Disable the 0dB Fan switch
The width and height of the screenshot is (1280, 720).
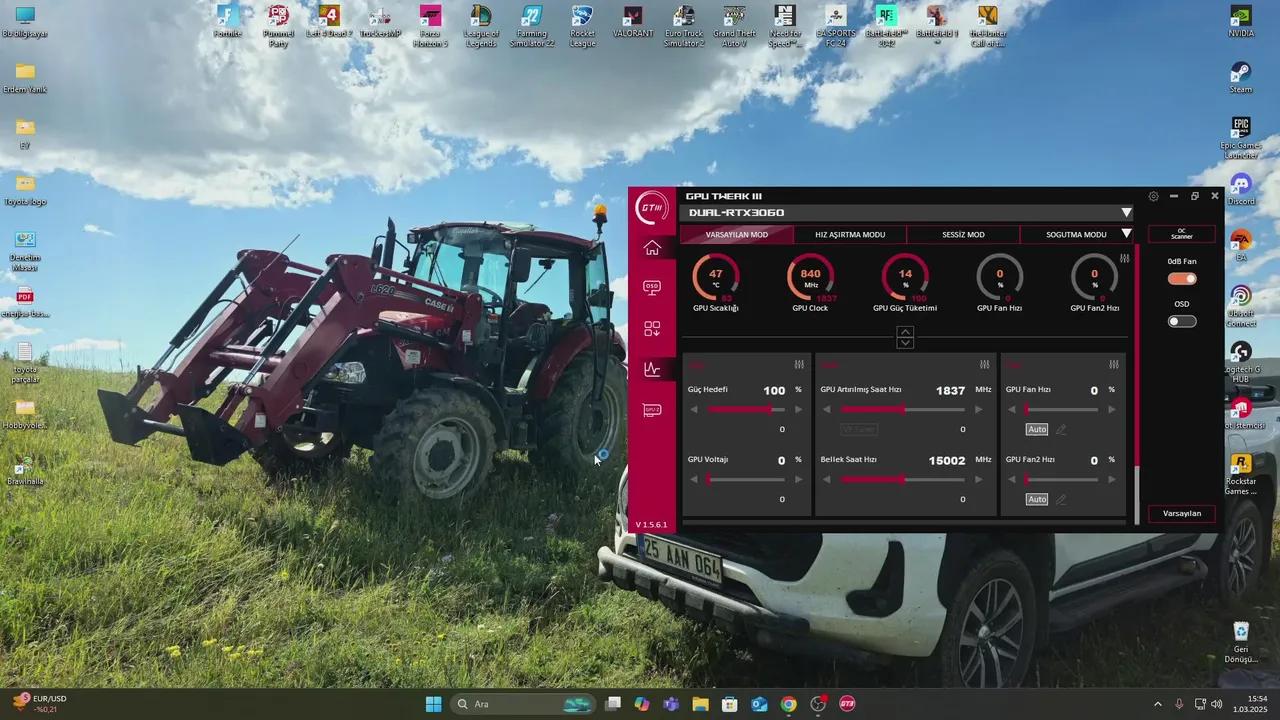pos(1182,279)
